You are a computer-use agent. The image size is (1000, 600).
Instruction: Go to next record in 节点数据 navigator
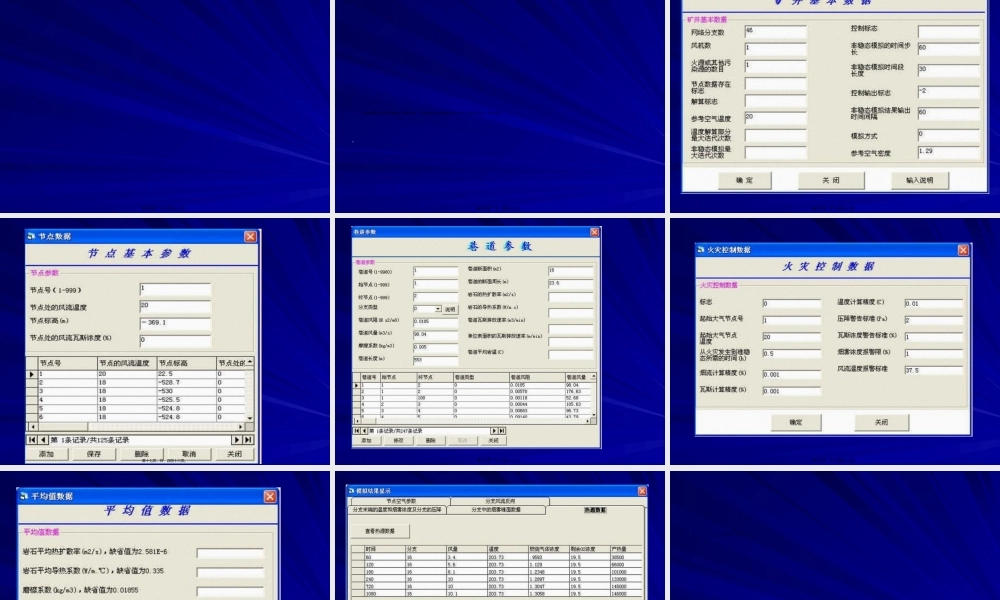click(237, 439)
